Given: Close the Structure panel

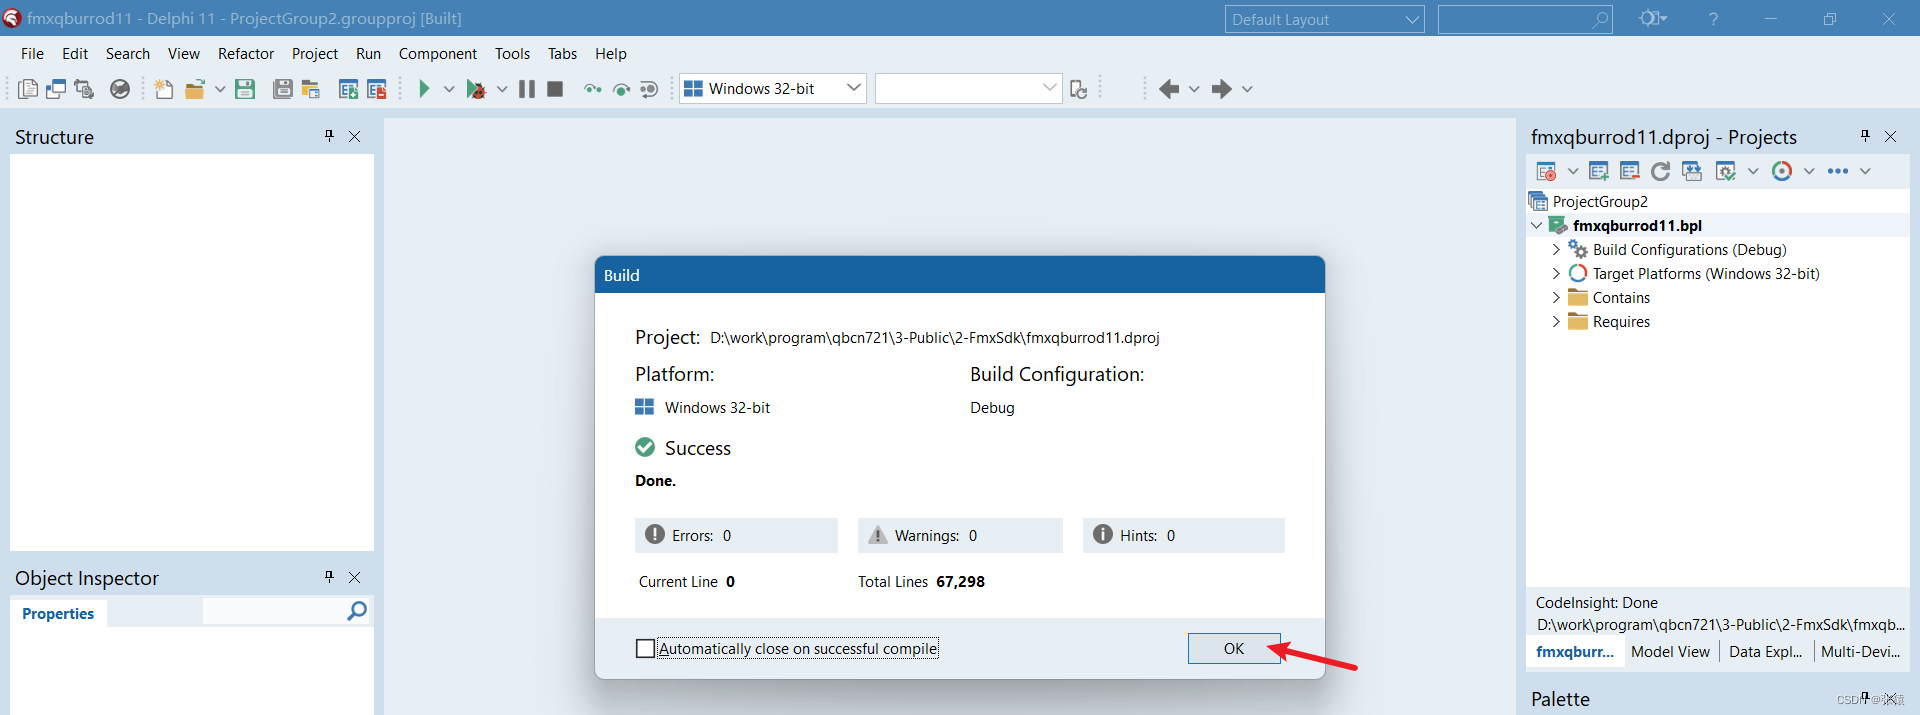Looking at the screenshot, I should [x=355, y=136].
